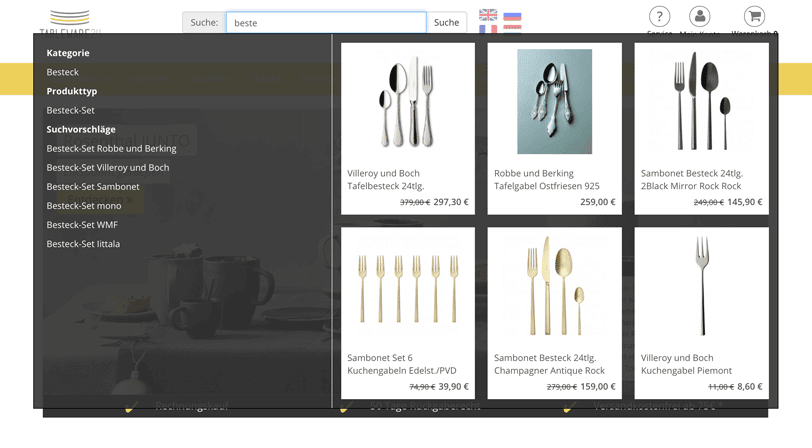This screenshot has height=448, width=812.
Task: Click title 'Sambonet Set 6 Kuchengabeln Edelst./PVD'
Action: coord(401,364)
